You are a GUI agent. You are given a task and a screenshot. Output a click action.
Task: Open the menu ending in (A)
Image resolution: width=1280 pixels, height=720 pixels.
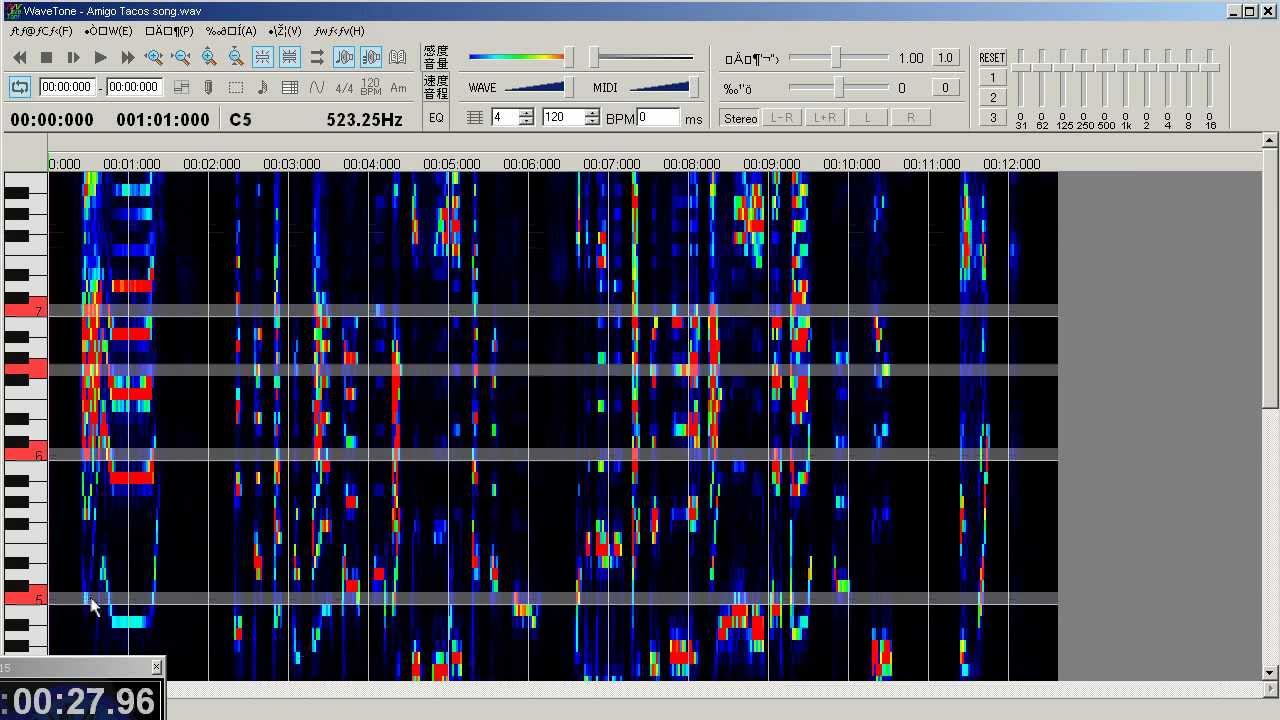pyautogui.click(x=231, y=31)
